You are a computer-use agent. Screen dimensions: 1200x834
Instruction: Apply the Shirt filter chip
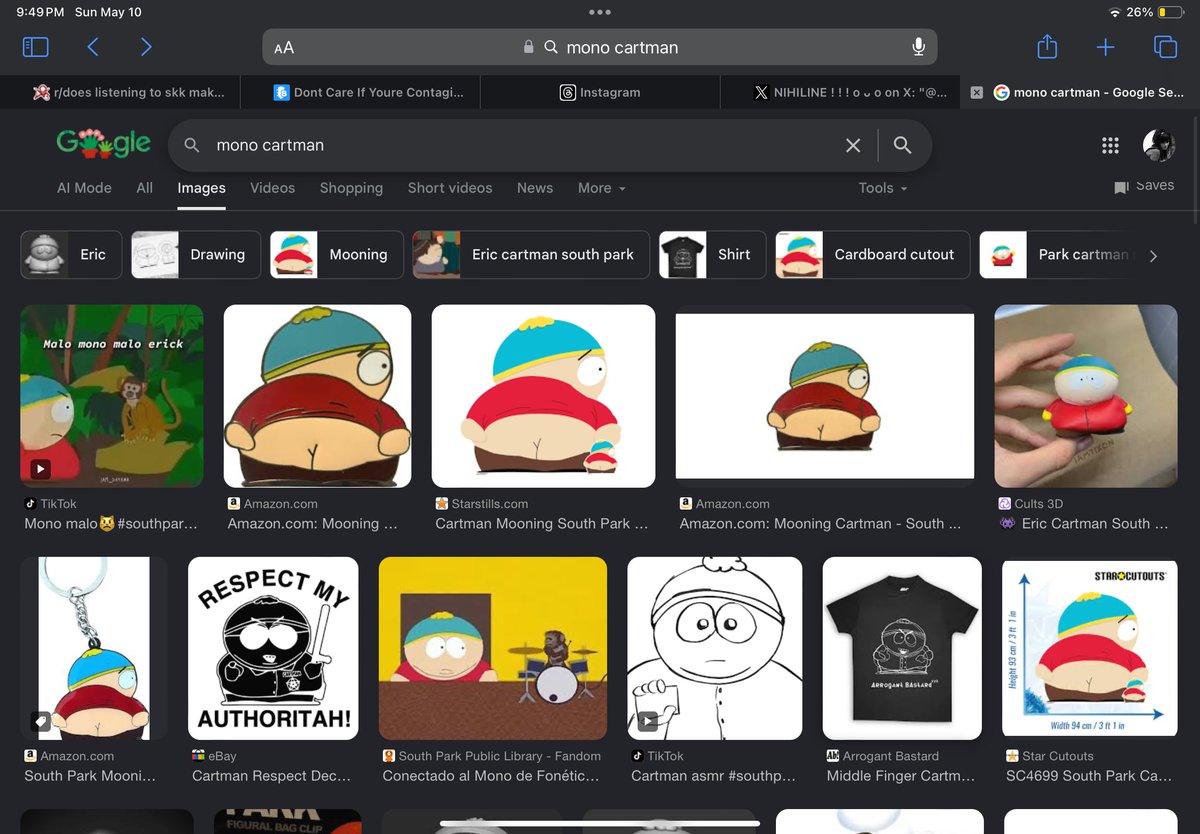(x=713, y=254)
